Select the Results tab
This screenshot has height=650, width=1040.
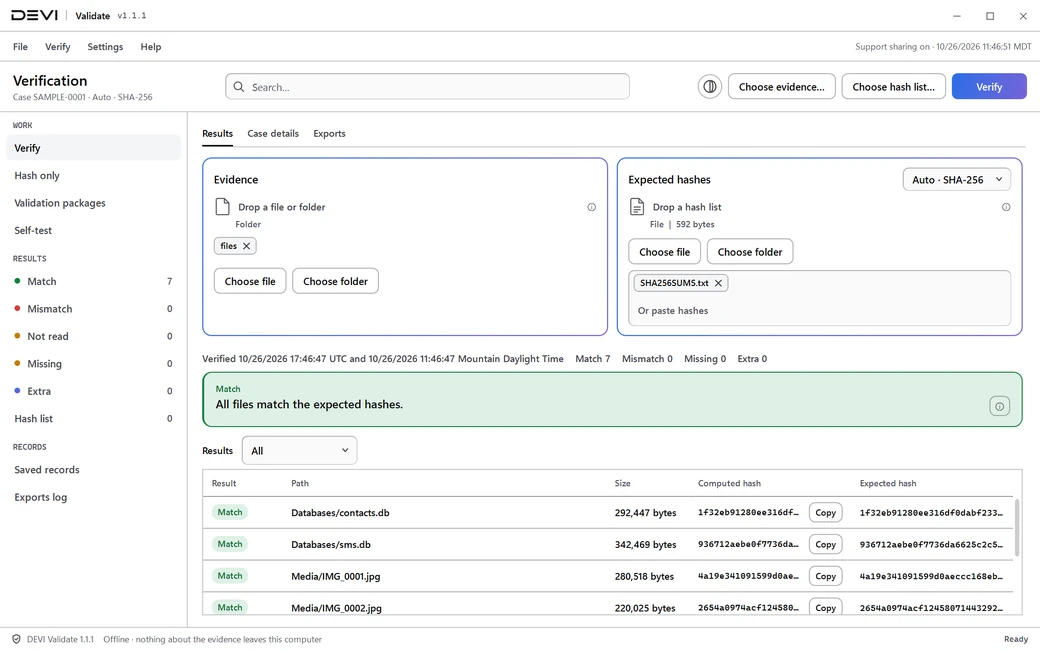pos(218,133)
